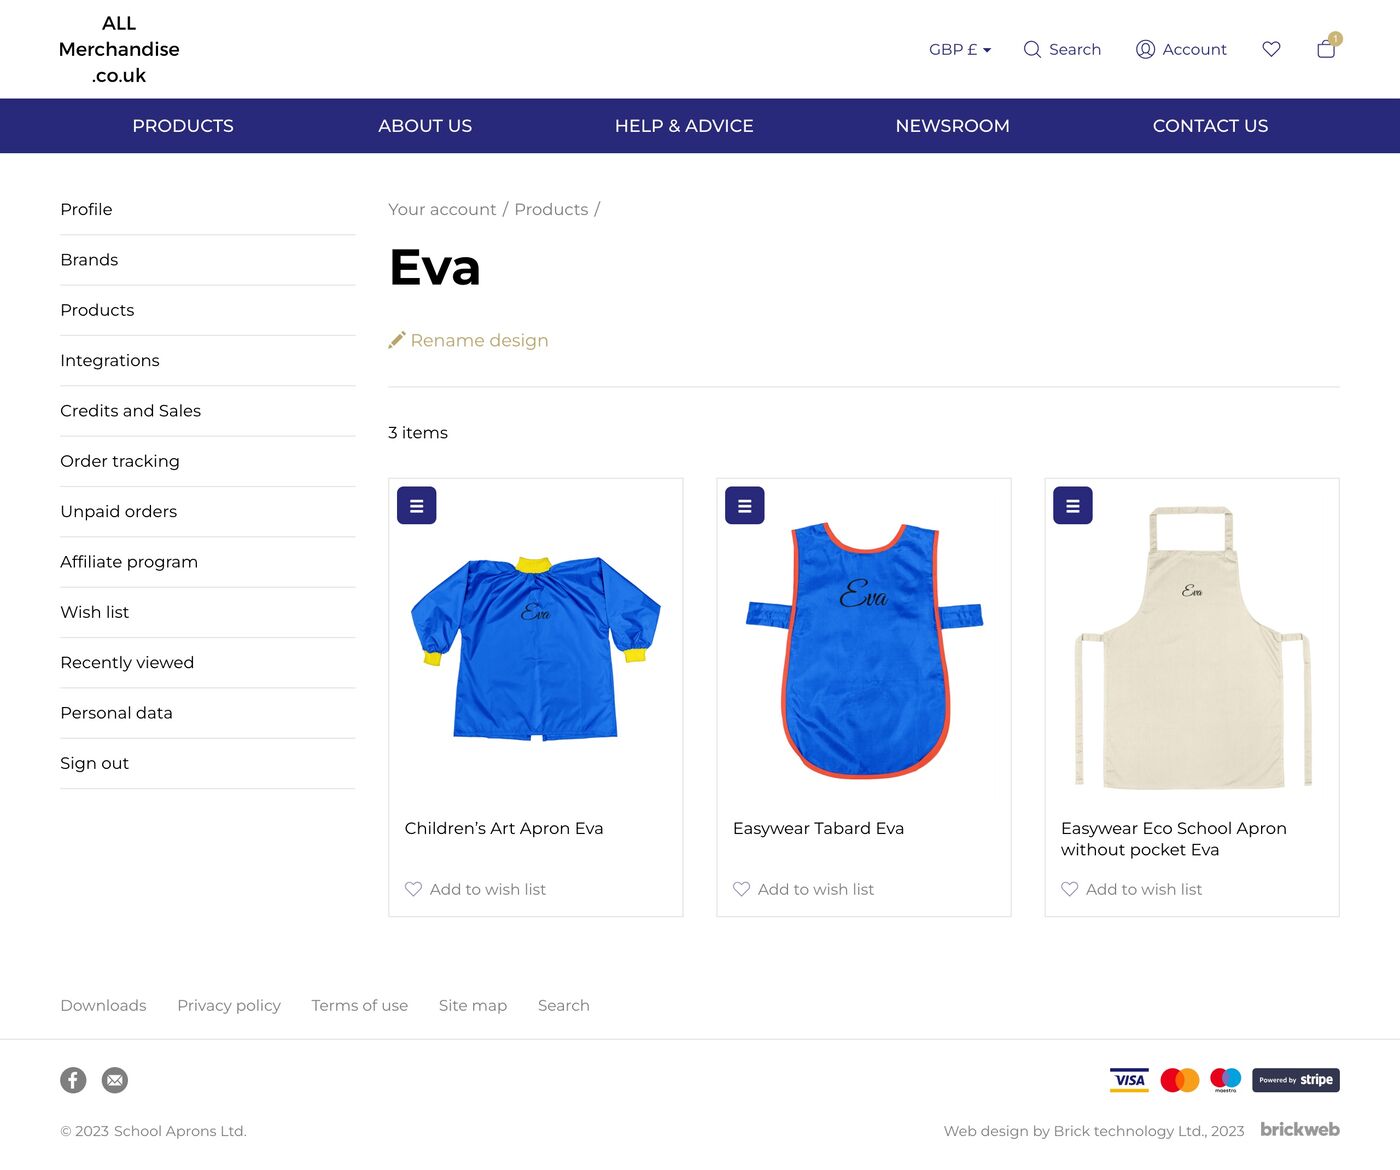
Task: Click the email envelope icon in footer
Action: pos(115,1080)
